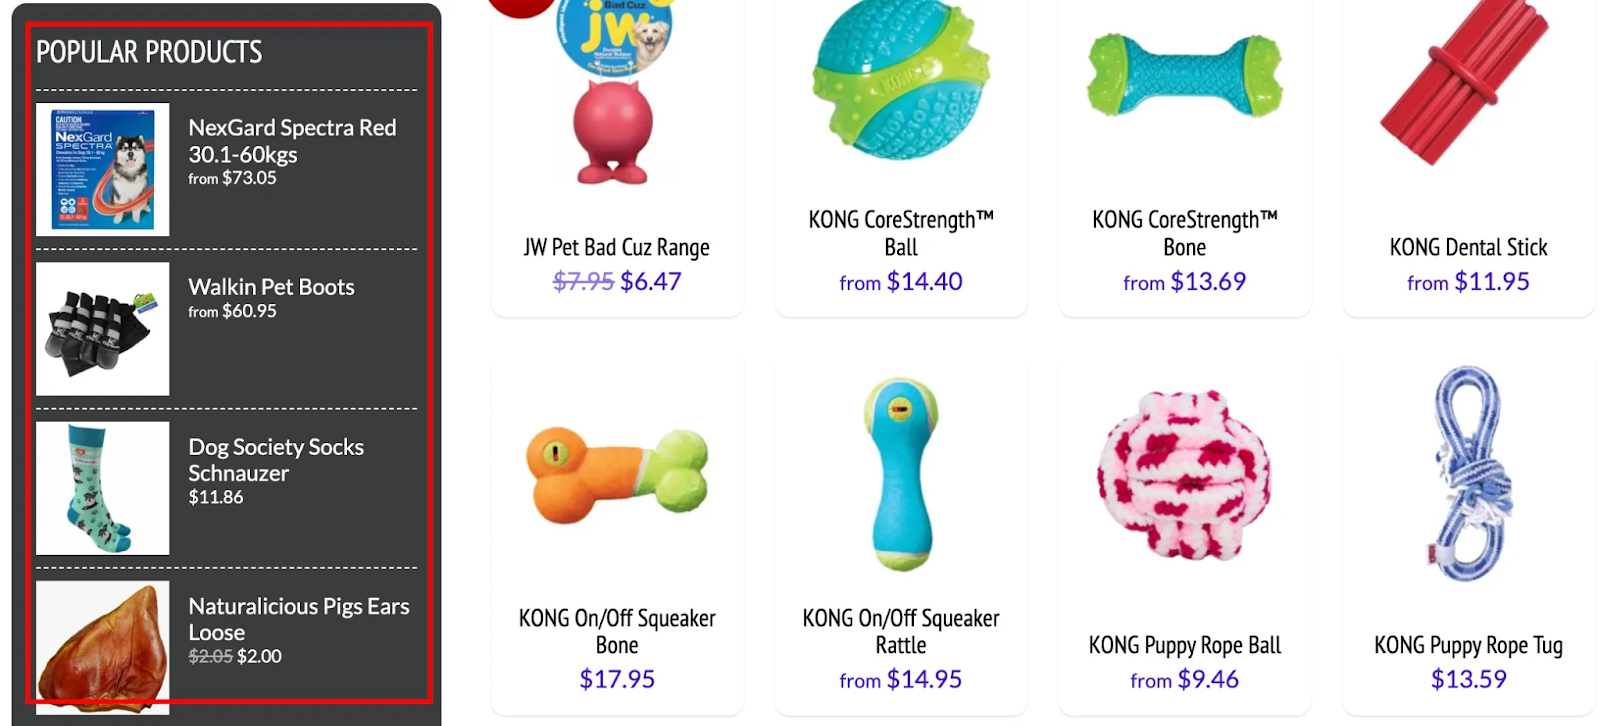
Task: Open the Dog Society Socks Schnauzer title
Action: [276, 460]
